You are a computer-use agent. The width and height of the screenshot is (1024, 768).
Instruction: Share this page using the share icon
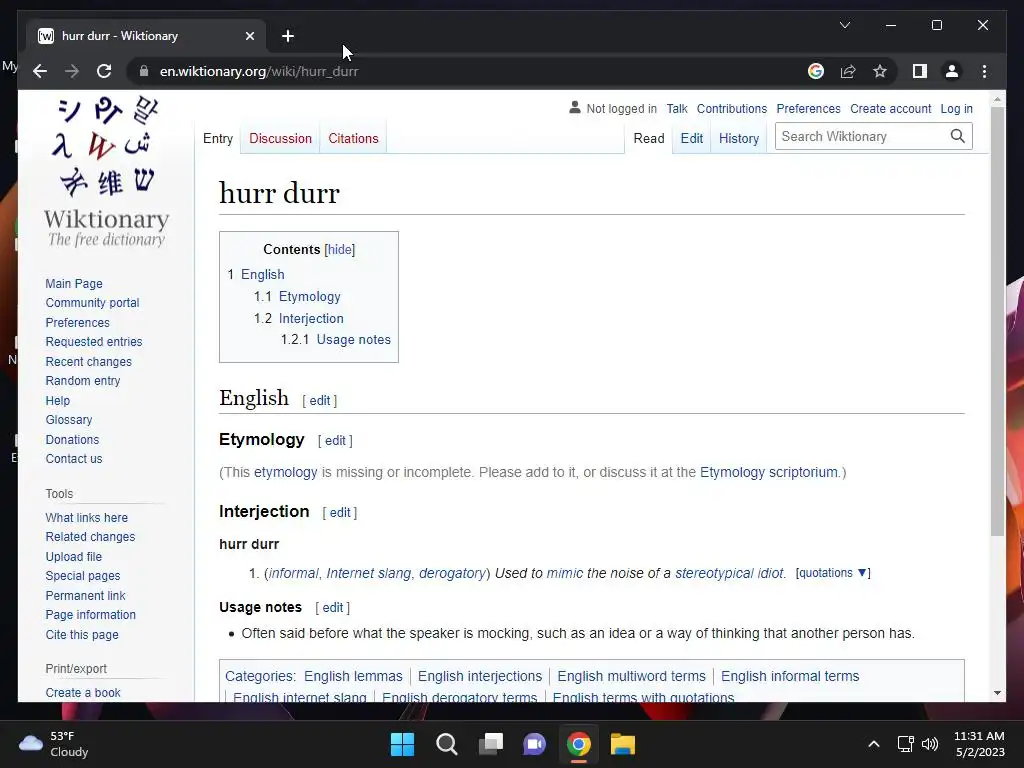pos(848,71)
